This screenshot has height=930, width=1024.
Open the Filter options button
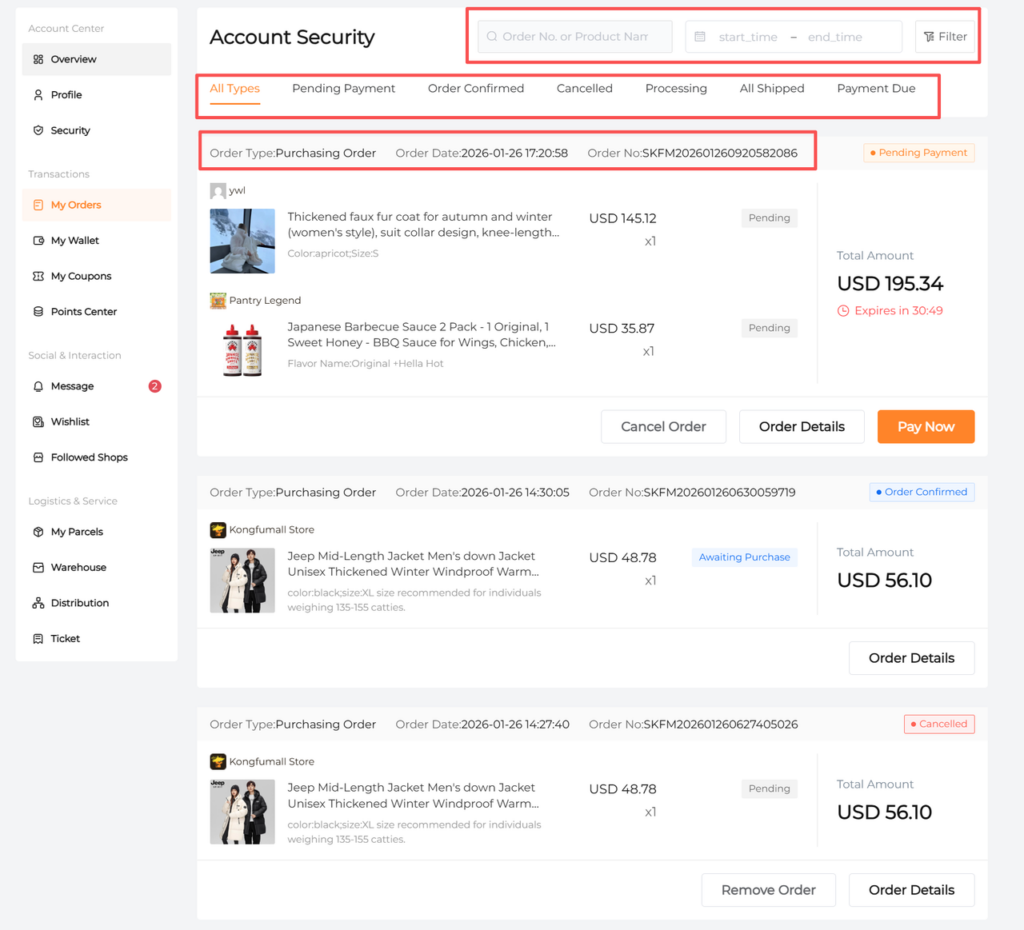(x=944, y=37)
